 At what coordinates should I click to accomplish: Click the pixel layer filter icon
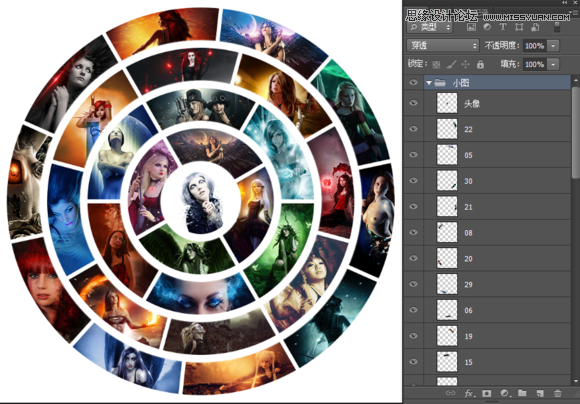coord(471,27)
